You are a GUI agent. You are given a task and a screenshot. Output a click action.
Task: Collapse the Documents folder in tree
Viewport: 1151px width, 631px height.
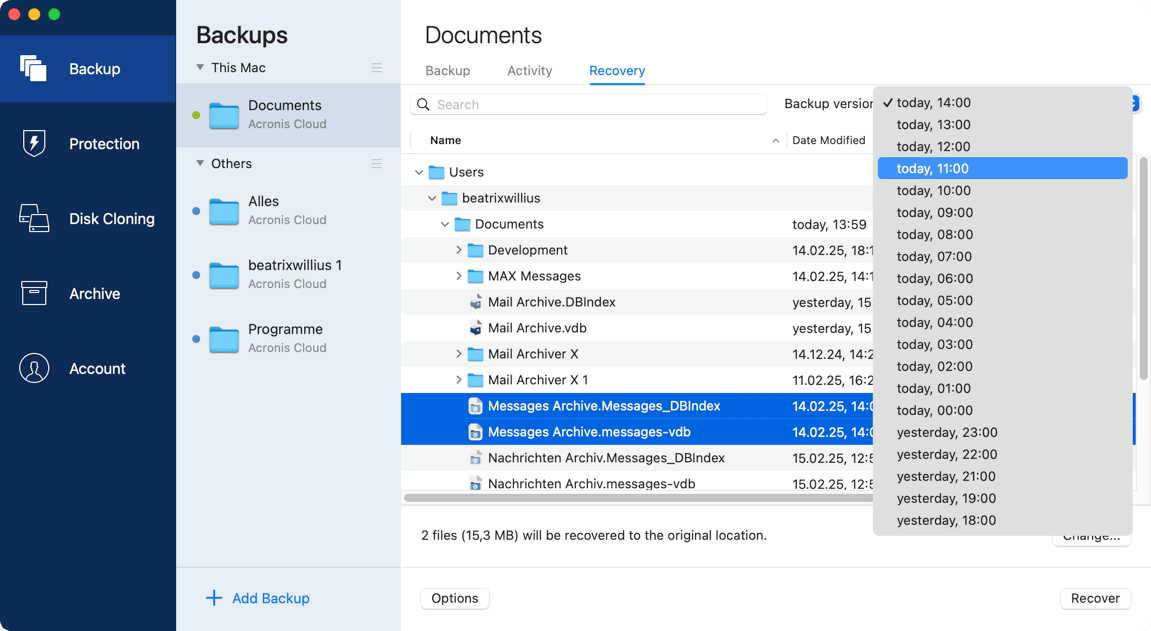pyautogui.click(x=445, y=224)
